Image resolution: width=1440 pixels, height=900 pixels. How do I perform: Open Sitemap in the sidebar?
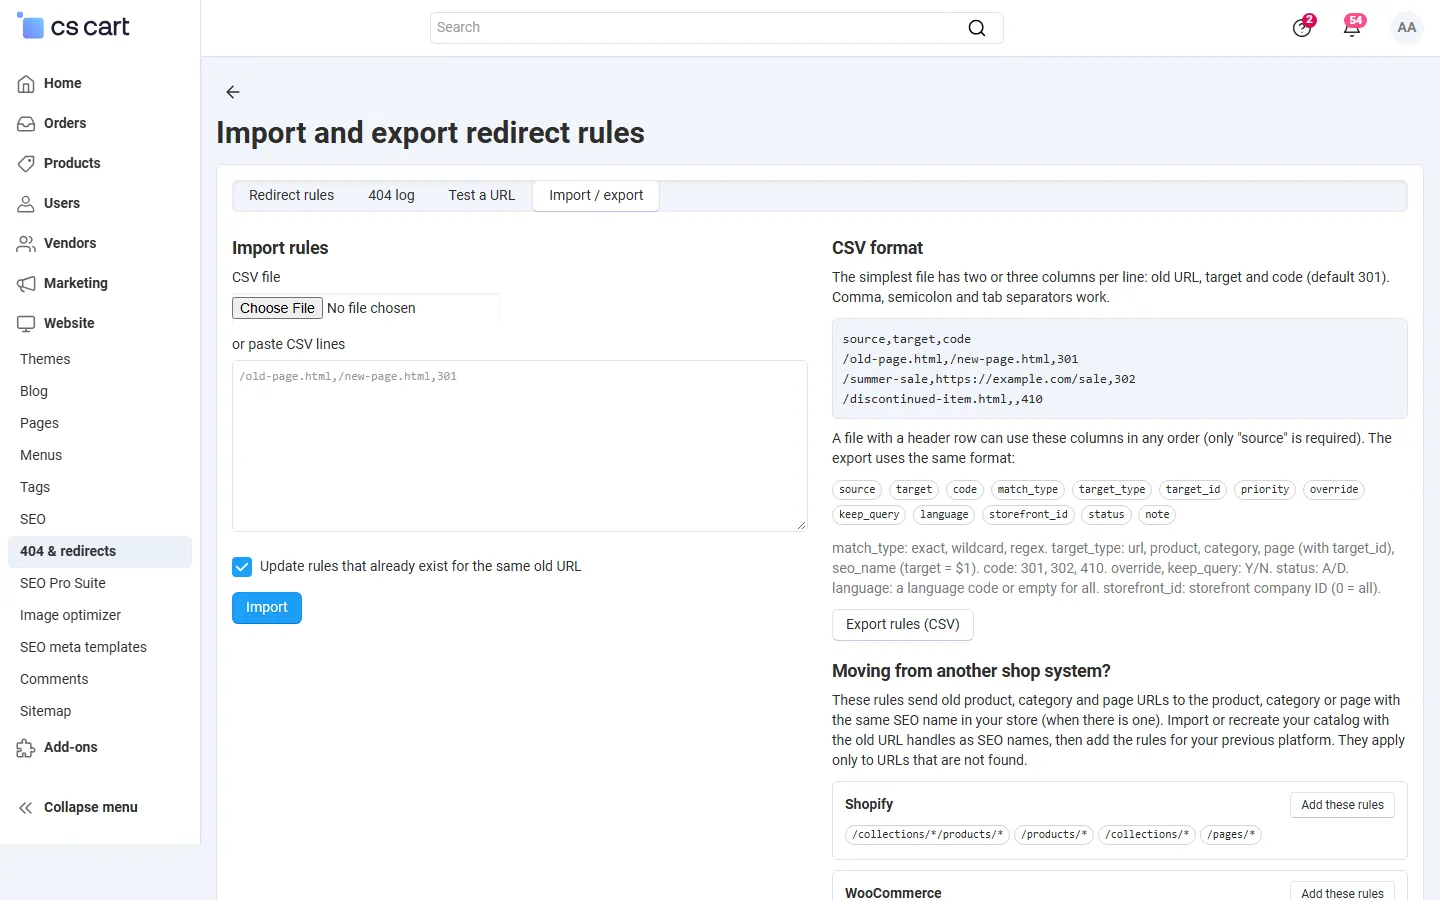(x=46, y=711)
